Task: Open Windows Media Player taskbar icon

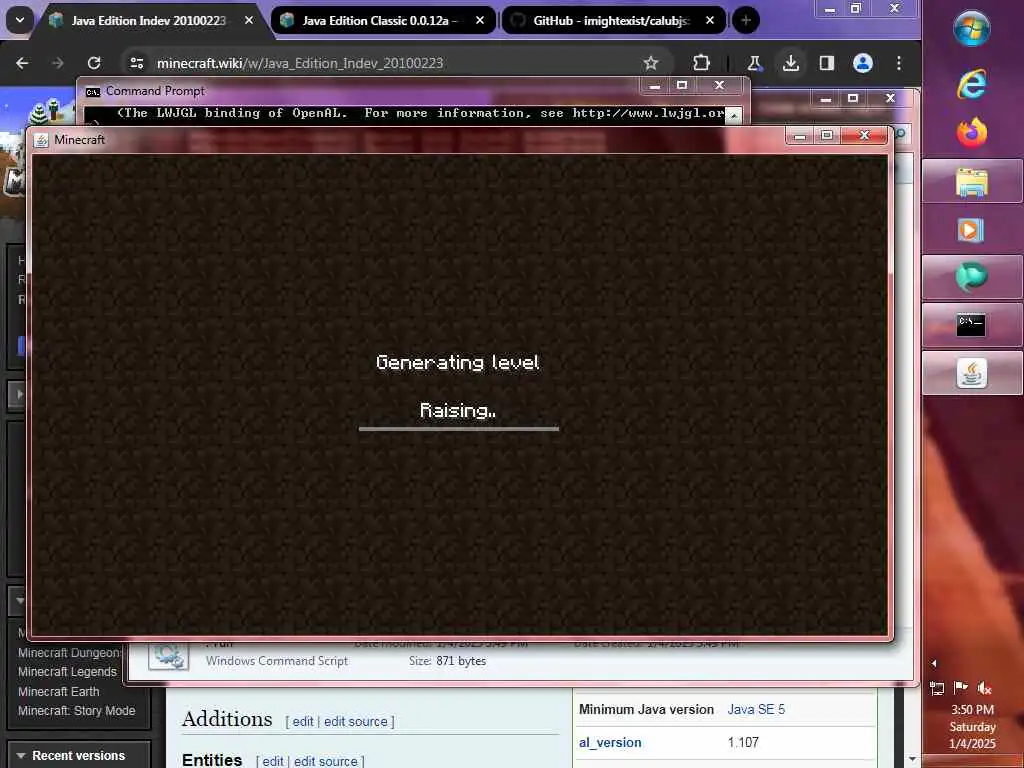Action: (972, 230)
